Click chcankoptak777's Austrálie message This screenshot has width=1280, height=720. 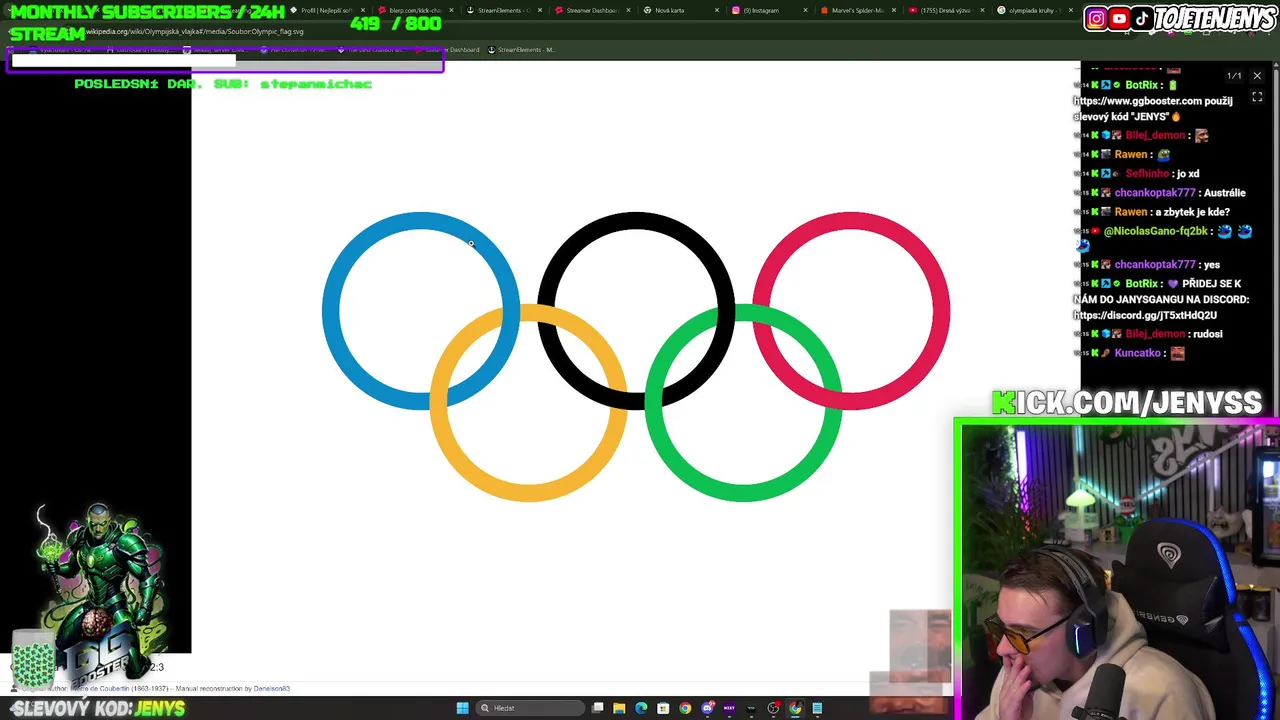tap(1225, 193)
